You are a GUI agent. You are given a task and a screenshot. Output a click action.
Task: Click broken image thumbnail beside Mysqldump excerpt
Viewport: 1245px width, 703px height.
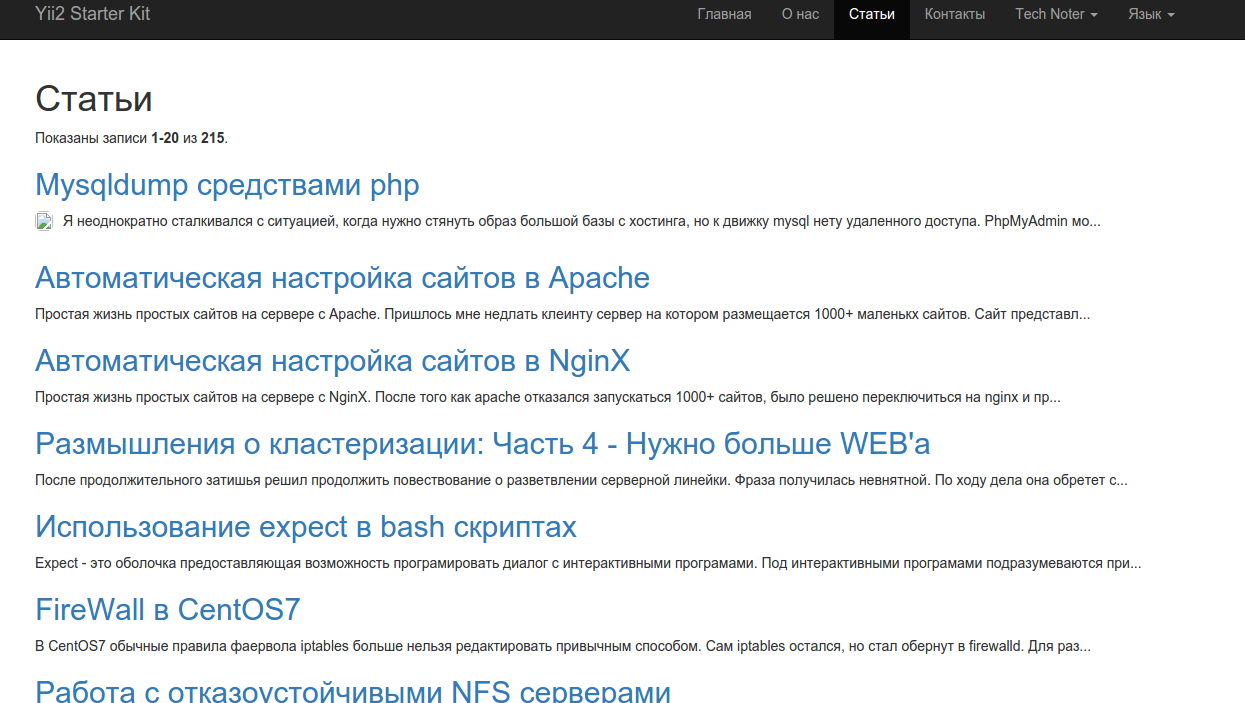click(44, 222)
